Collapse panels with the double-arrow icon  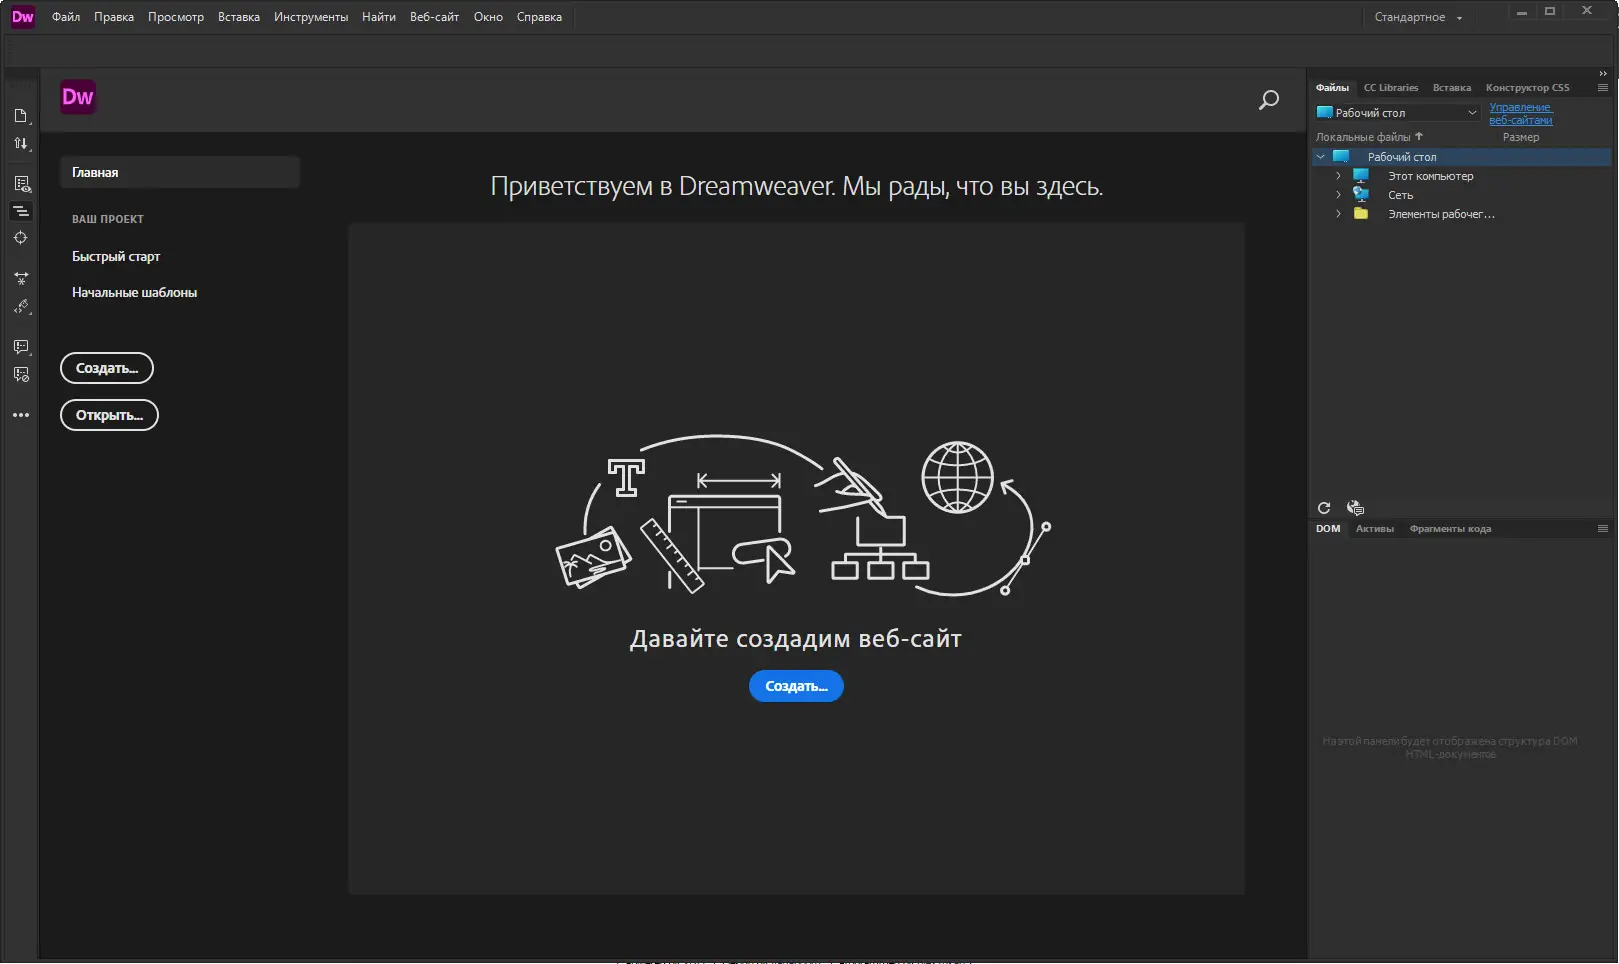(1603, 74)
